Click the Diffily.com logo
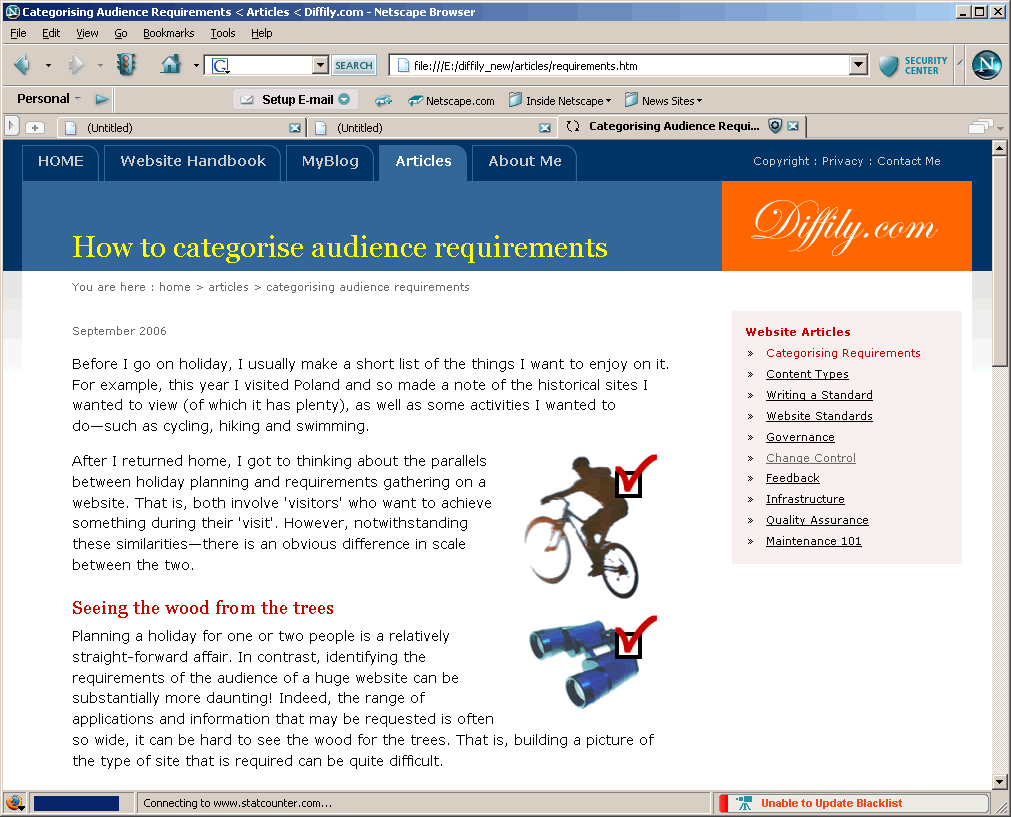Image resolution: width=1011 pixels, height=817 pixels. point(847,226)
